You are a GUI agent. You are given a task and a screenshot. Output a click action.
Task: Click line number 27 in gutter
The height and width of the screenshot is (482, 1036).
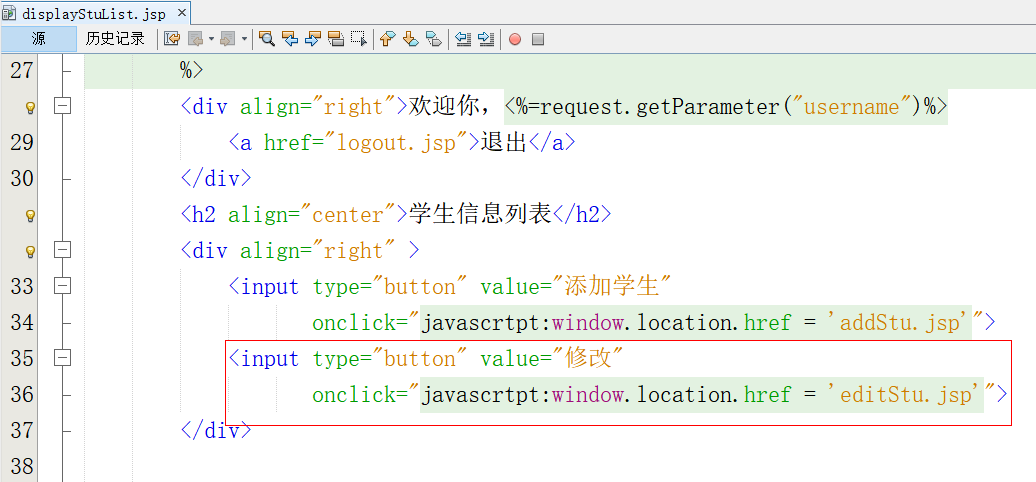click(x=22, y=71)
